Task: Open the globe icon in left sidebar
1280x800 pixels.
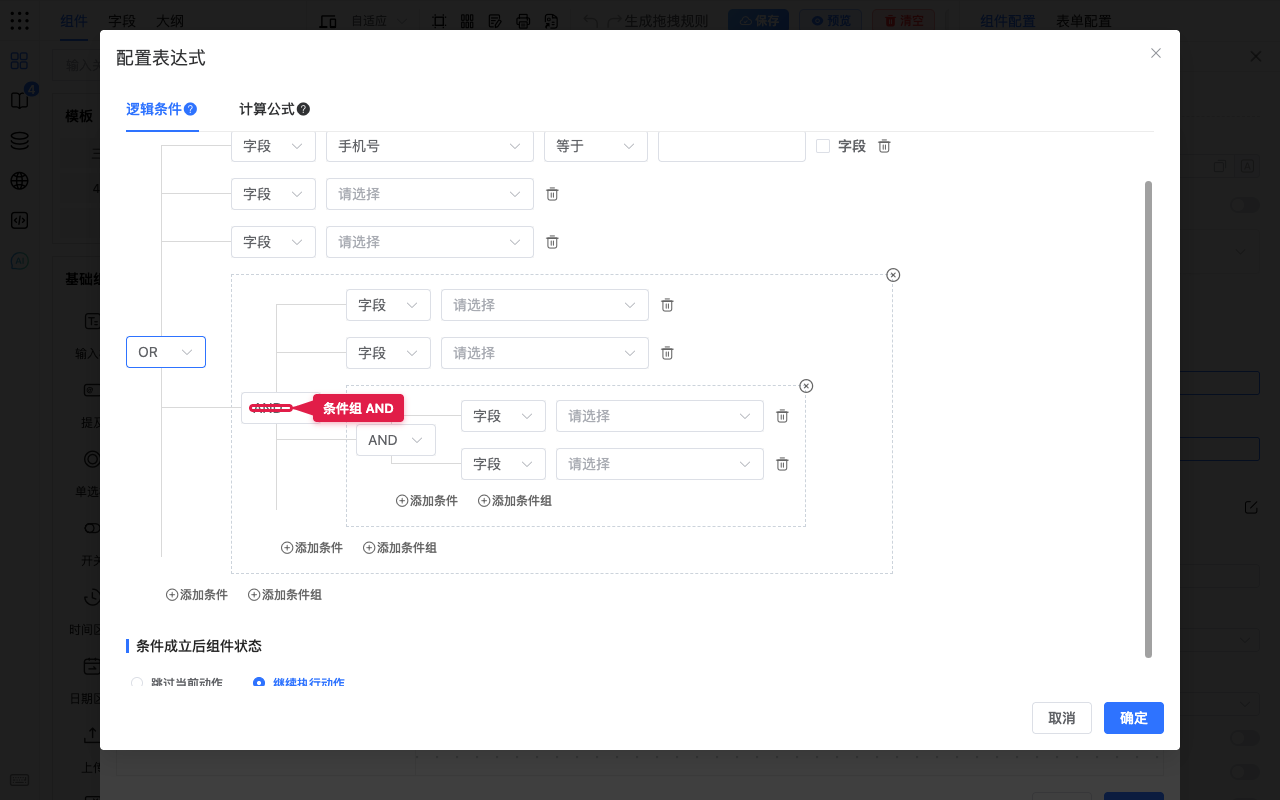Action: (x=19, y=181)
